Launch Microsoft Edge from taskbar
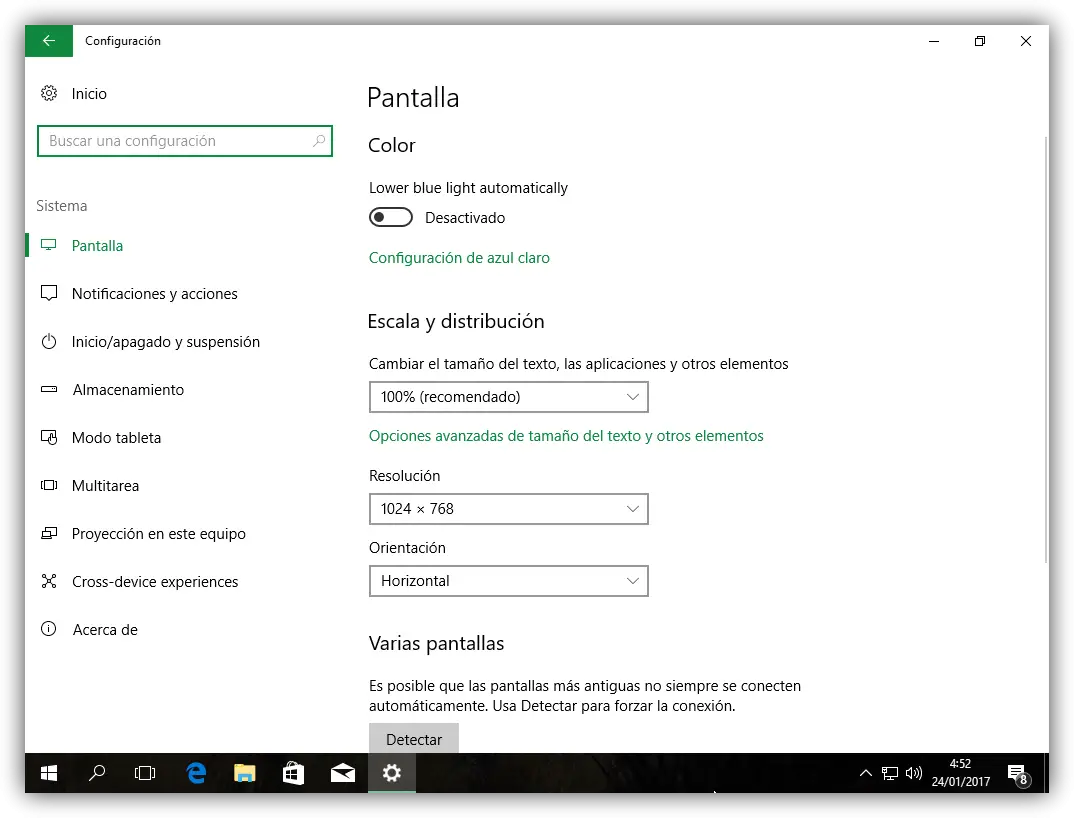This screenshot has height=818, width=1074. (x=196, y=773)
